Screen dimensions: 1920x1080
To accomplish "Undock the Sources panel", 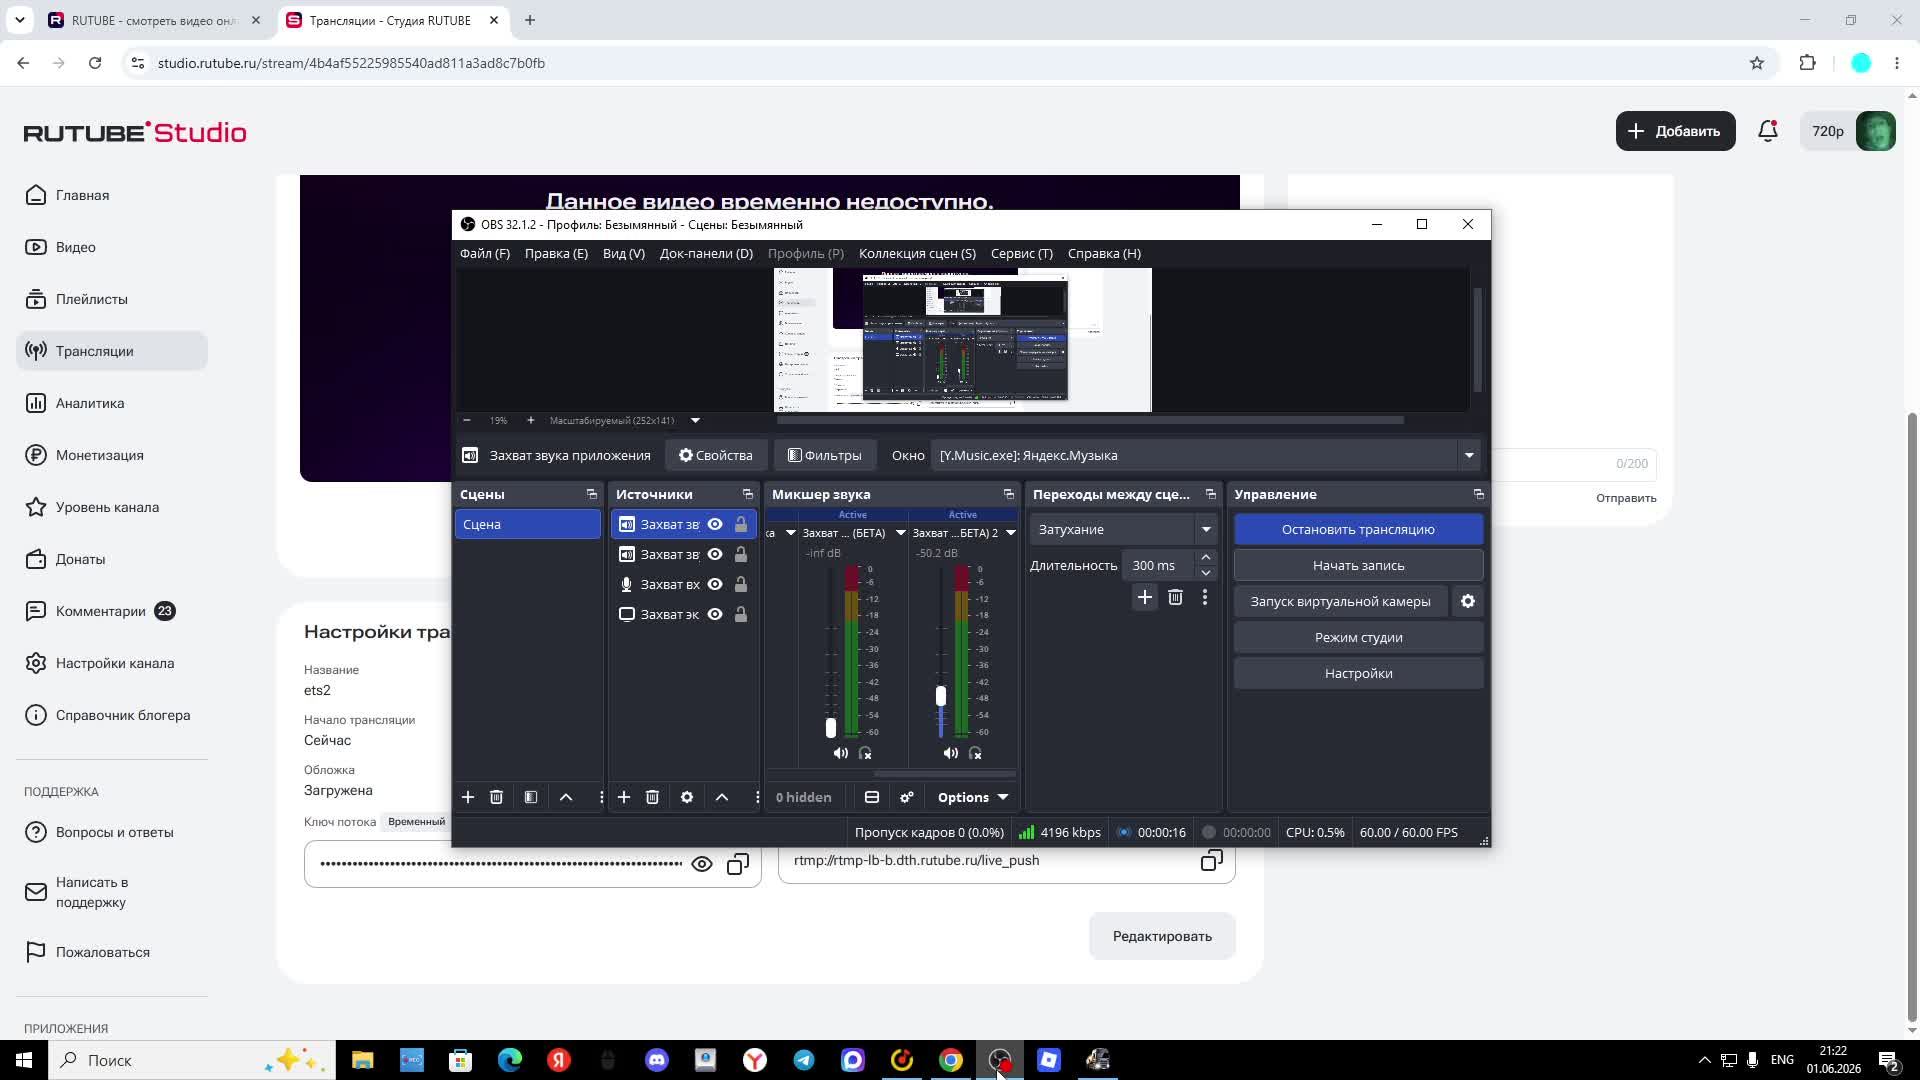I will tap(748, 494).
